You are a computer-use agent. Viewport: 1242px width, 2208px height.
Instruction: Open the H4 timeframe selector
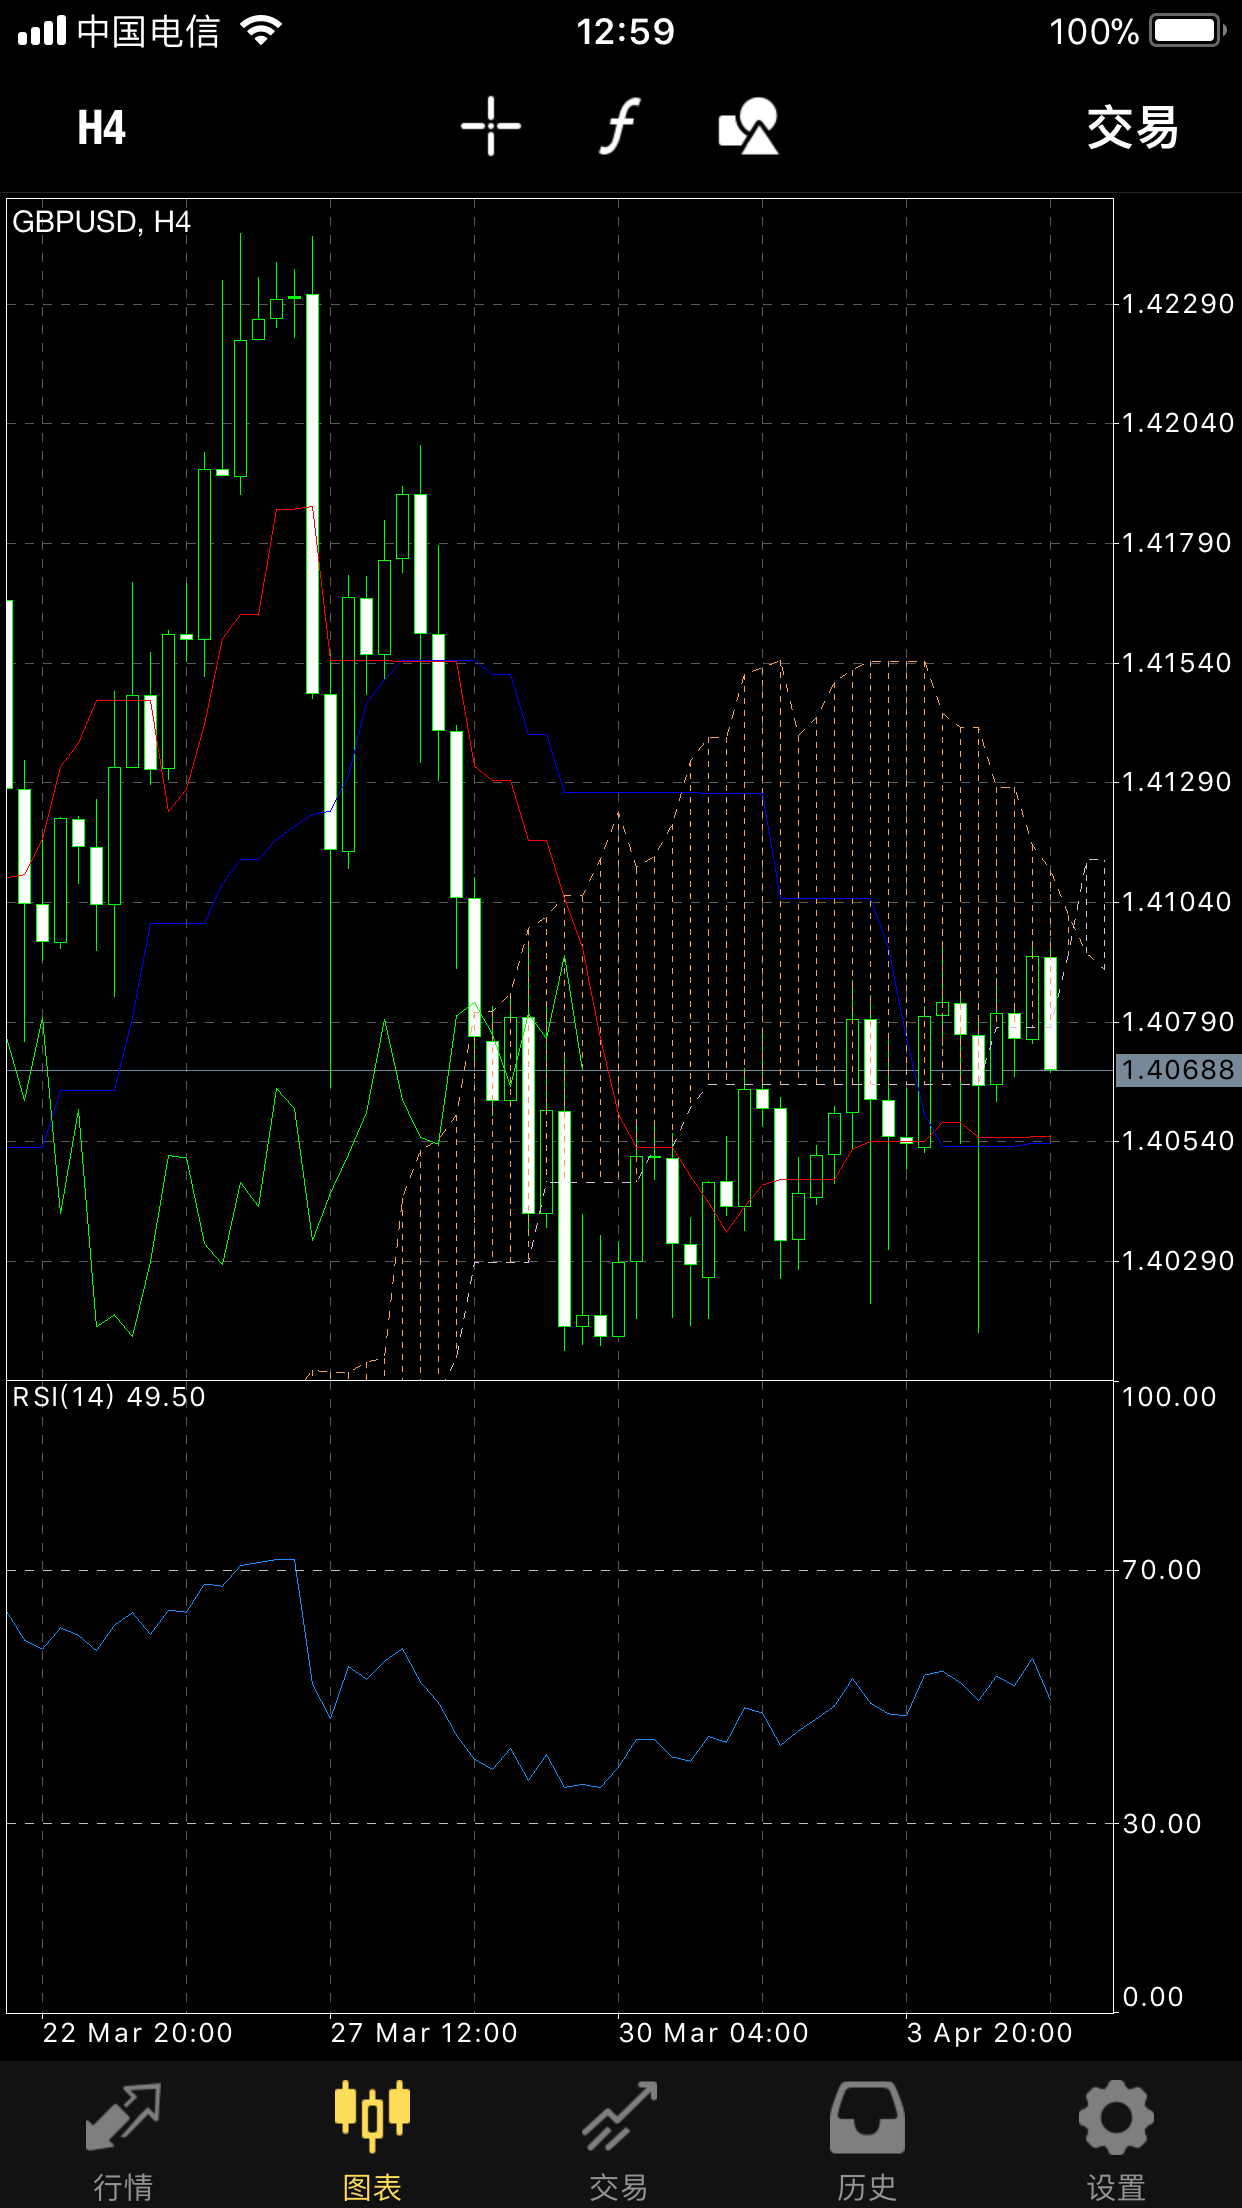[x=102, y=128]
